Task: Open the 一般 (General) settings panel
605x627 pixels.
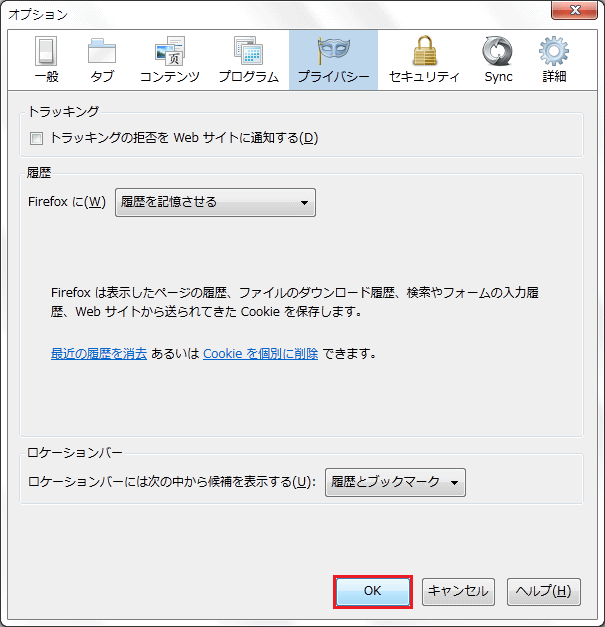Action: (46, 60)
